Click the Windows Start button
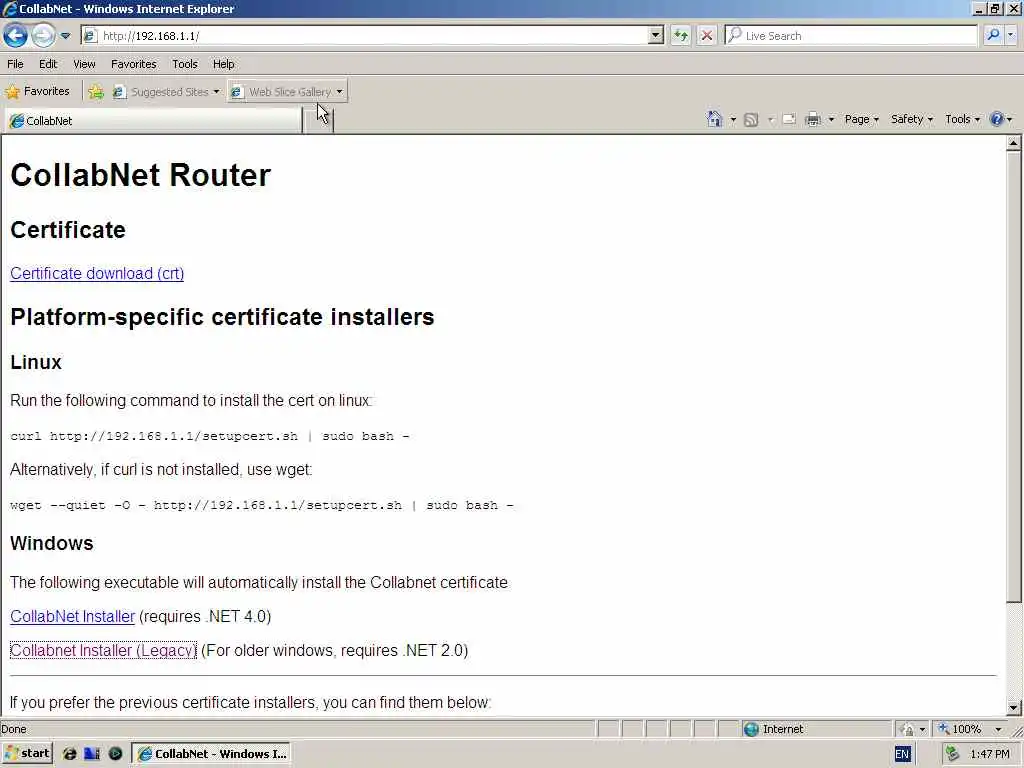This screenshot has height=768, width=1024. [x=27, y=754]
